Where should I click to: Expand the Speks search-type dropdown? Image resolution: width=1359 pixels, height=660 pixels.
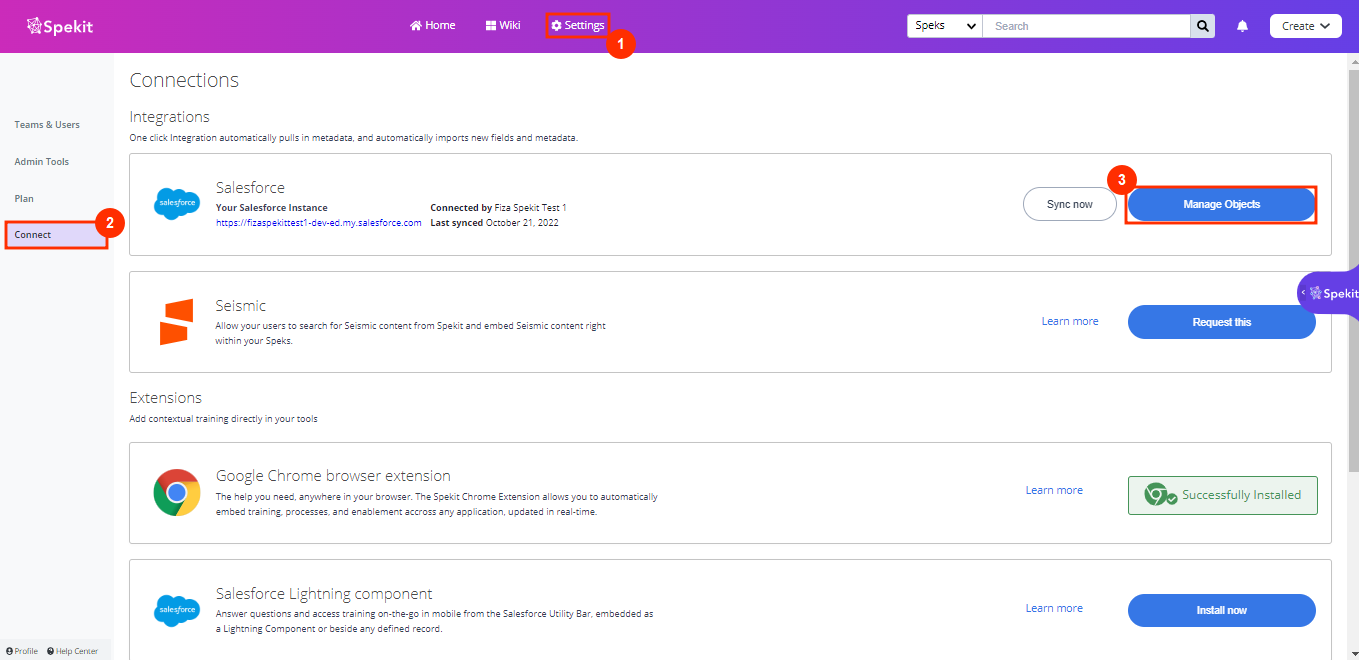pos(945,26)
